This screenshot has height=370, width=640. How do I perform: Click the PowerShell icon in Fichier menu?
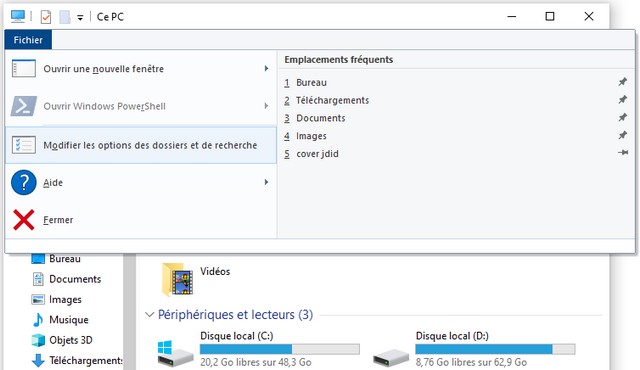[24, 106]
